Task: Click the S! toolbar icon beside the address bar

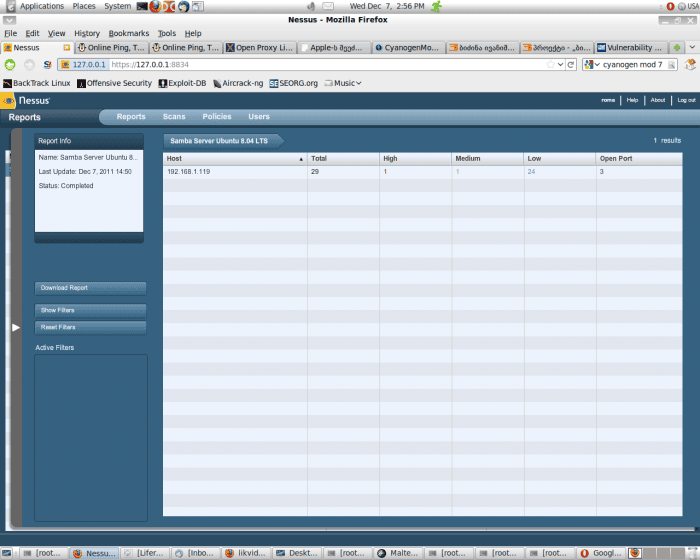Action: (x=47, y=65)
